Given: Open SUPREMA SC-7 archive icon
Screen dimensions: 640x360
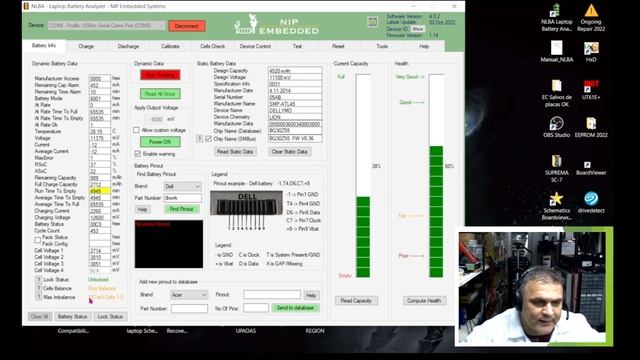Looking at the screenshot, I should (556, 168).
